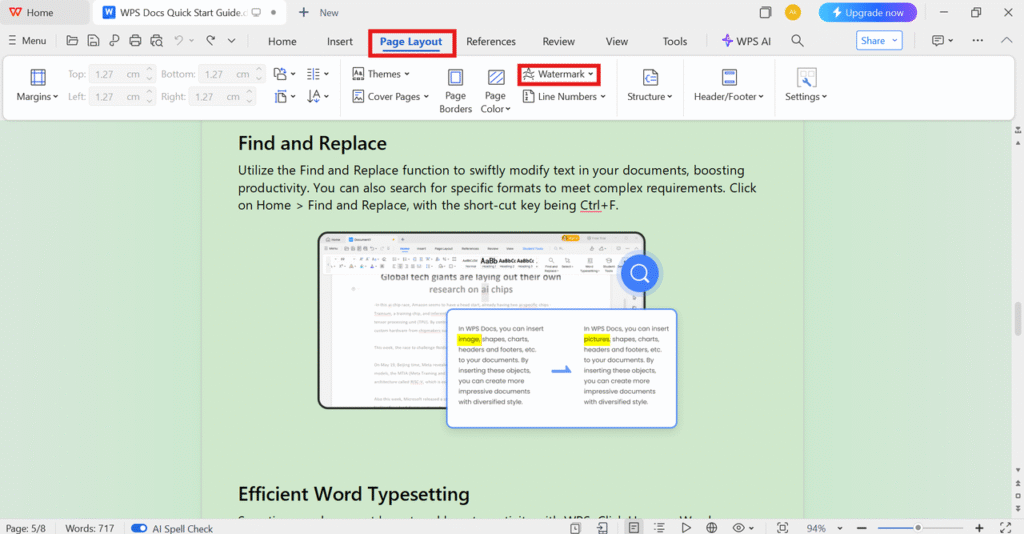Click Upgrade now button
Image resolution: width=1024 pixels, height=534 pixels.
click(x=868, y=12)
